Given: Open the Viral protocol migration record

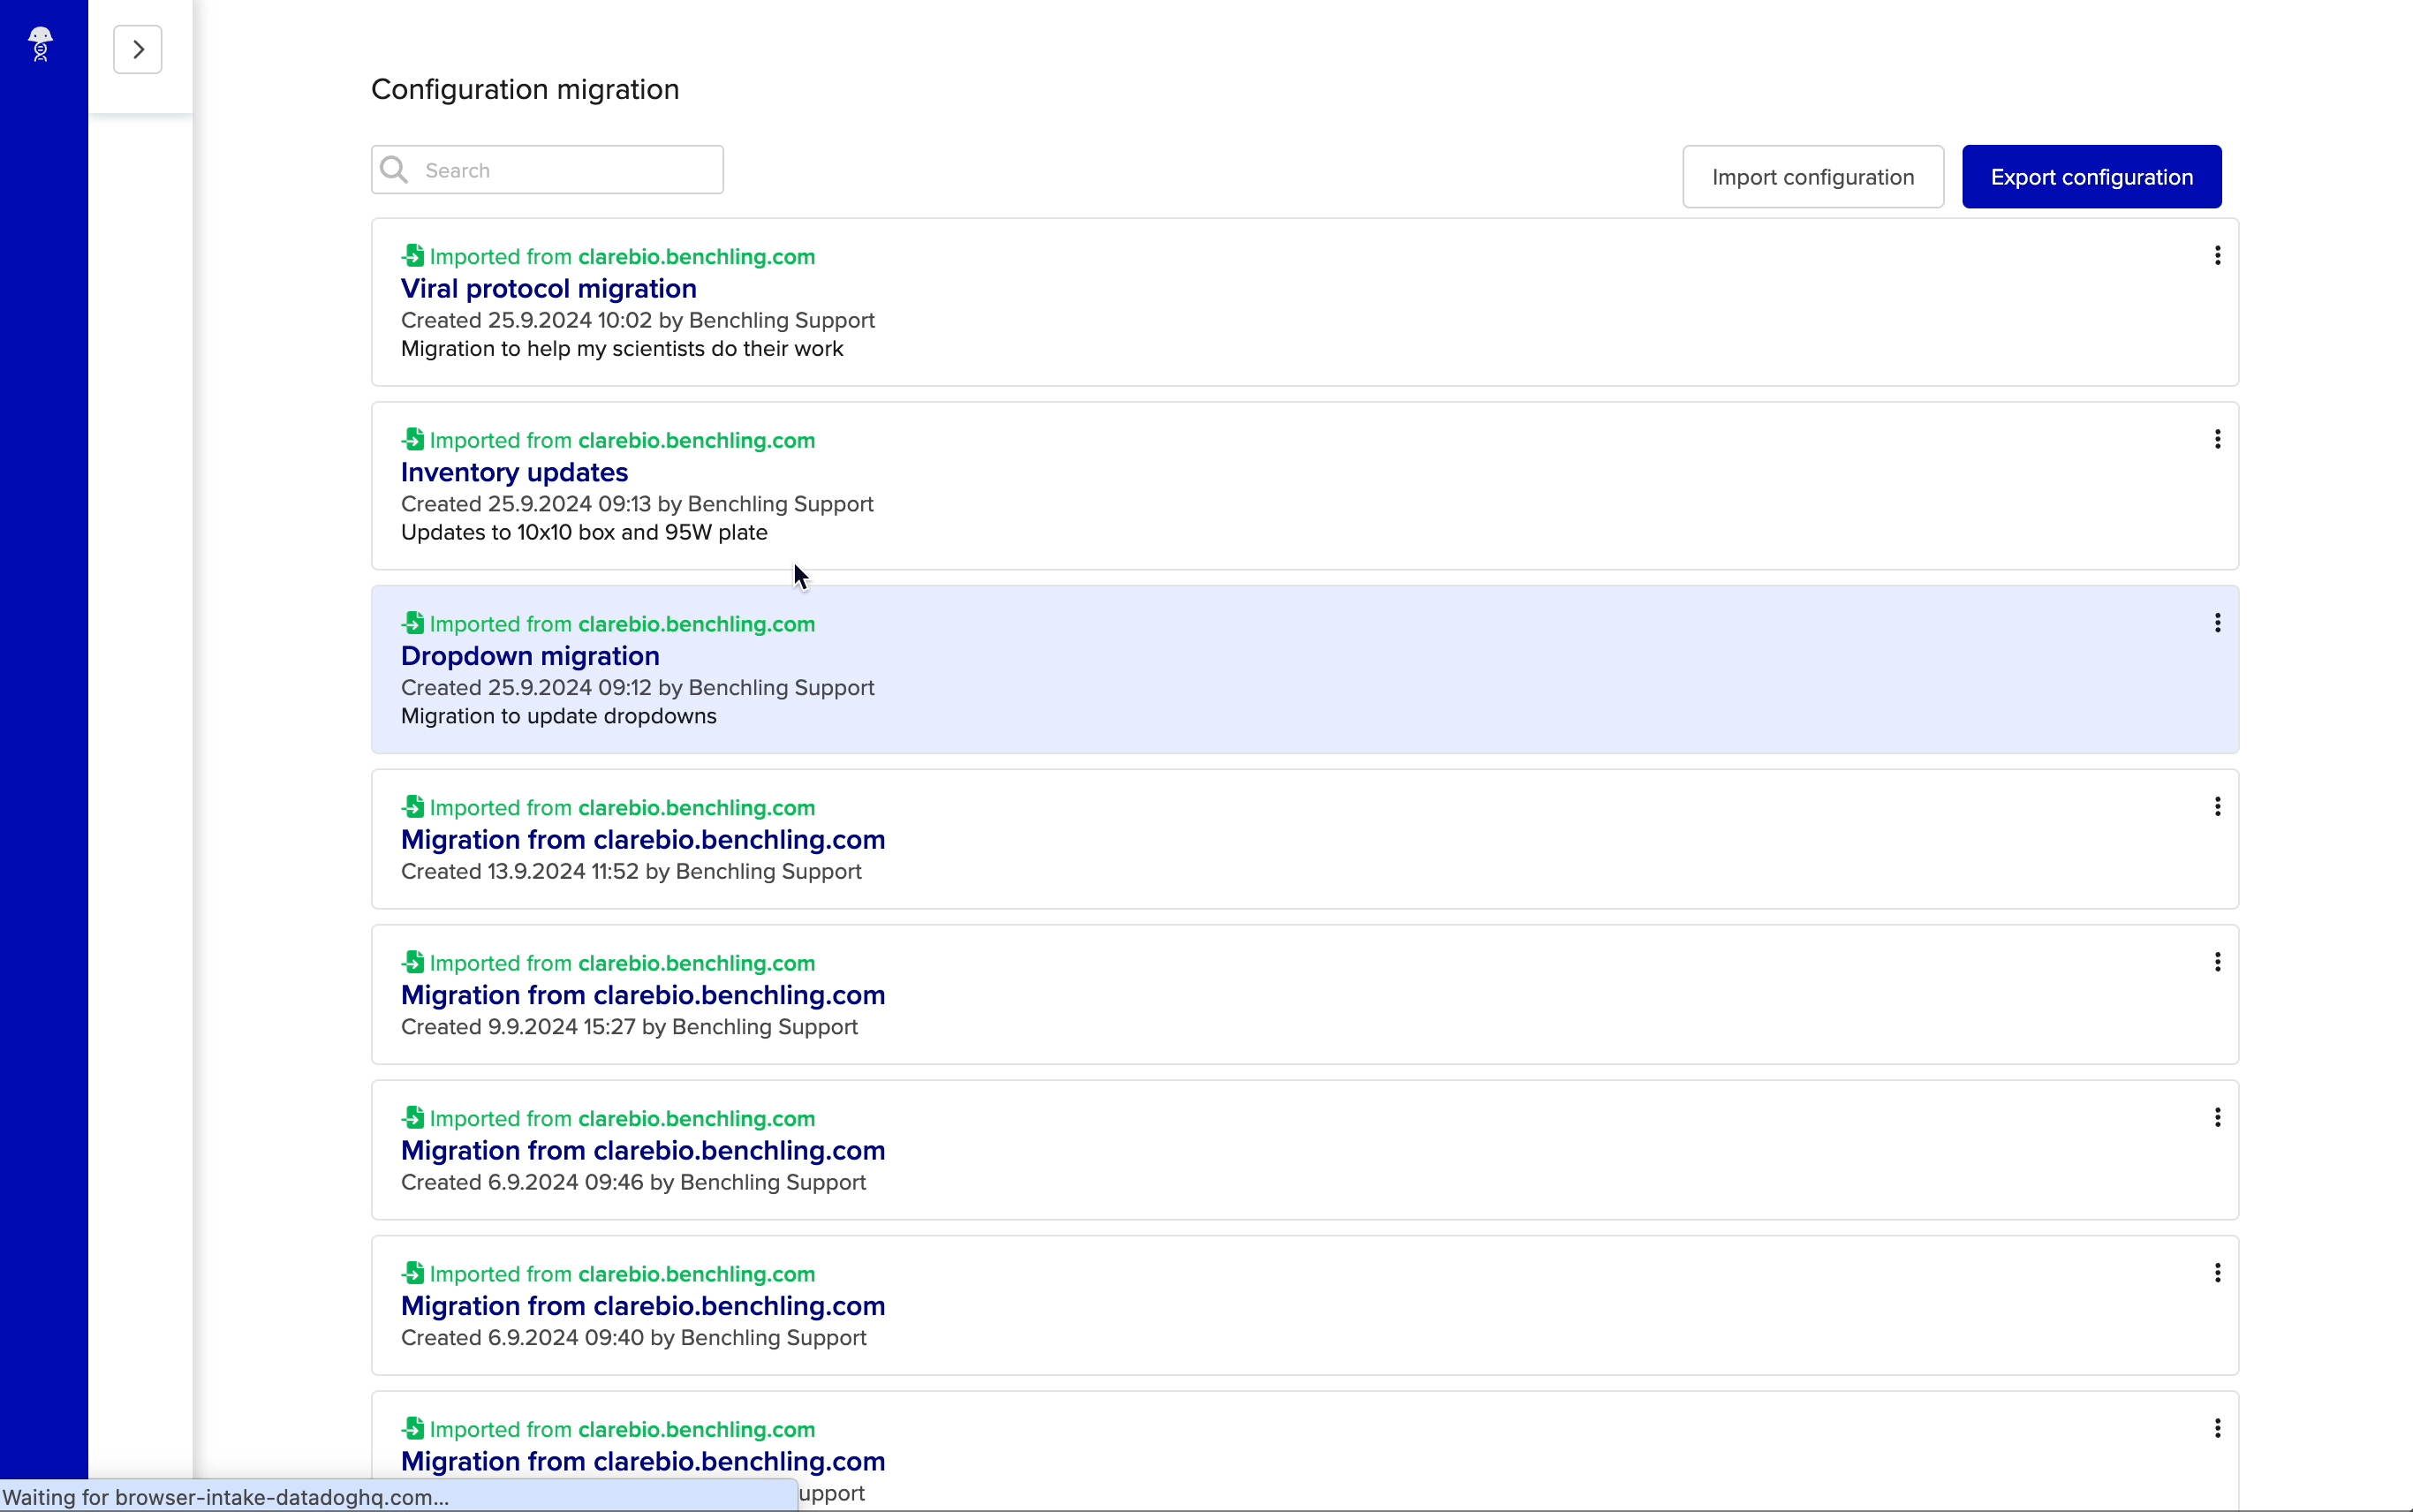Looking at the screenshot, I should [x=548, y=289].
